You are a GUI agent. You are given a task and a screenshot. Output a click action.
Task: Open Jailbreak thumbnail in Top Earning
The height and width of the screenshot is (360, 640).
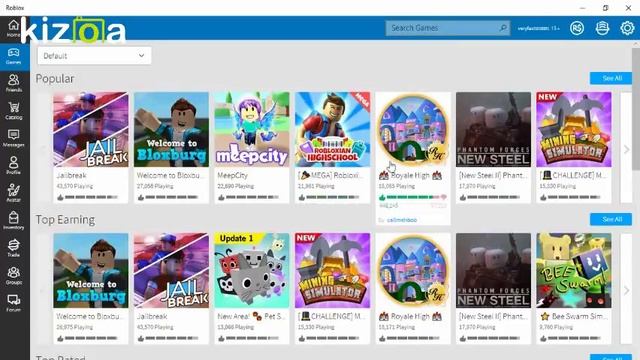[171, 271]
